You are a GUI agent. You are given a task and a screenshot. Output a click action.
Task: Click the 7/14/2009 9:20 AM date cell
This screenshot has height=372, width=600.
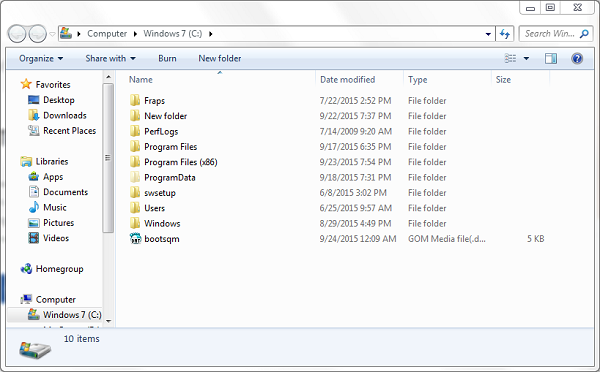(x=355, y=132)
